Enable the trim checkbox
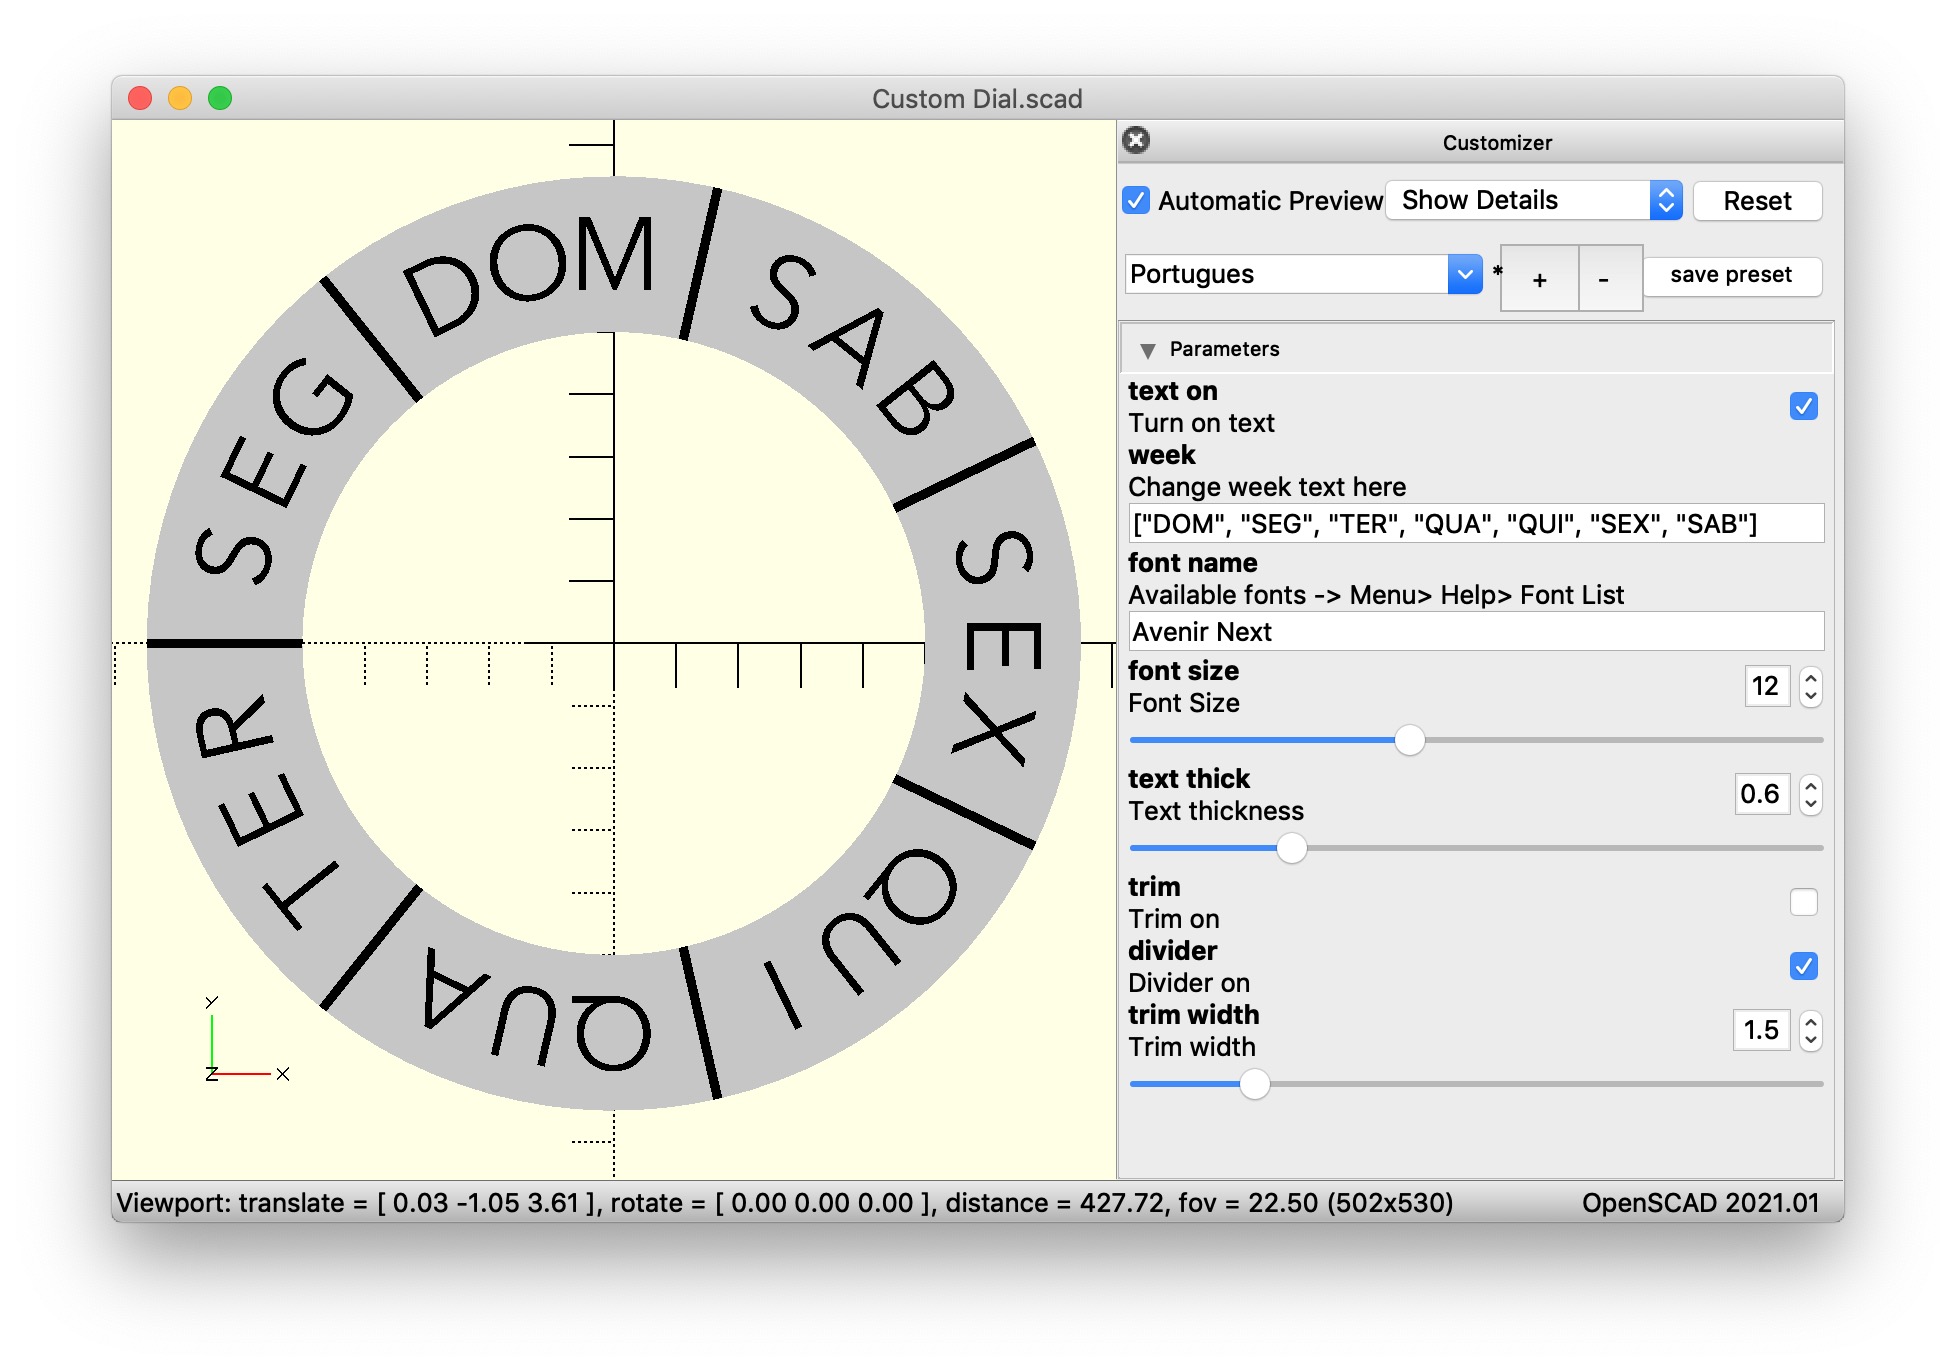1956x1370 pixels. (1803, 902)
